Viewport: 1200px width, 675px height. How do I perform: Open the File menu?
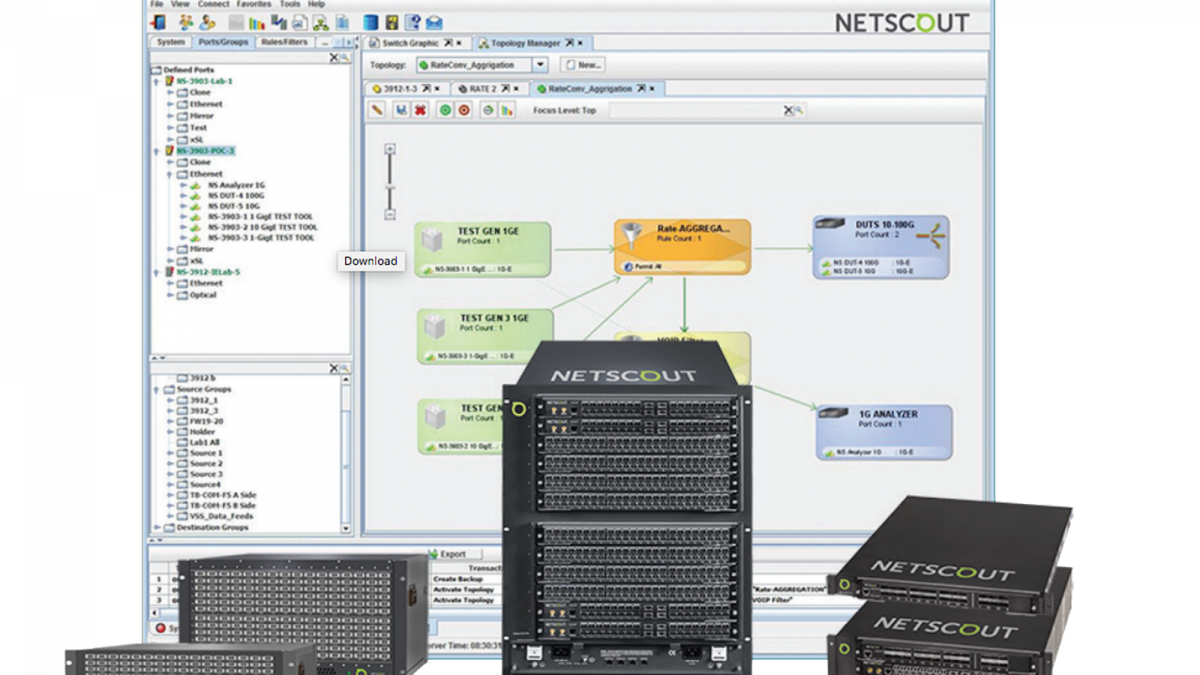click(x=157, y=4)
